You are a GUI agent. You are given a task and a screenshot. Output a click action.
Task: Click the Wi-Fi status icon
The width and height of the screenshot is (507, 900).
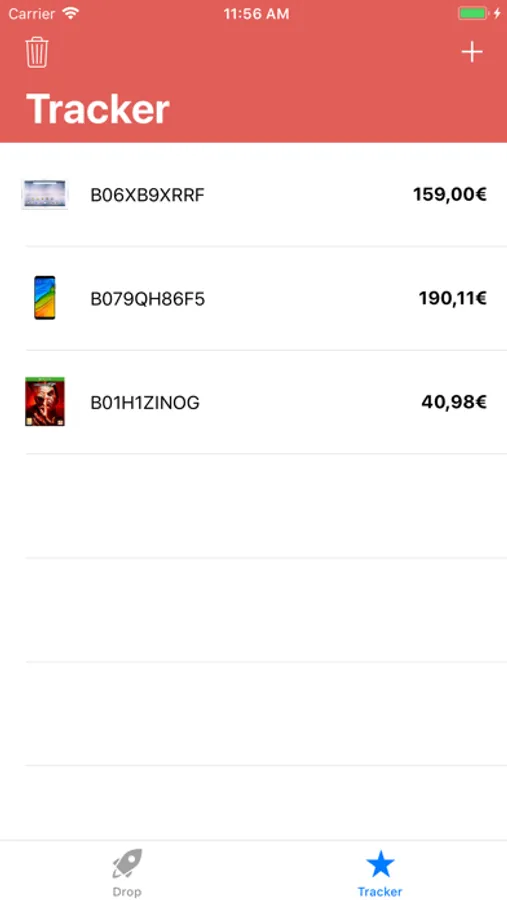coord(71,13)
